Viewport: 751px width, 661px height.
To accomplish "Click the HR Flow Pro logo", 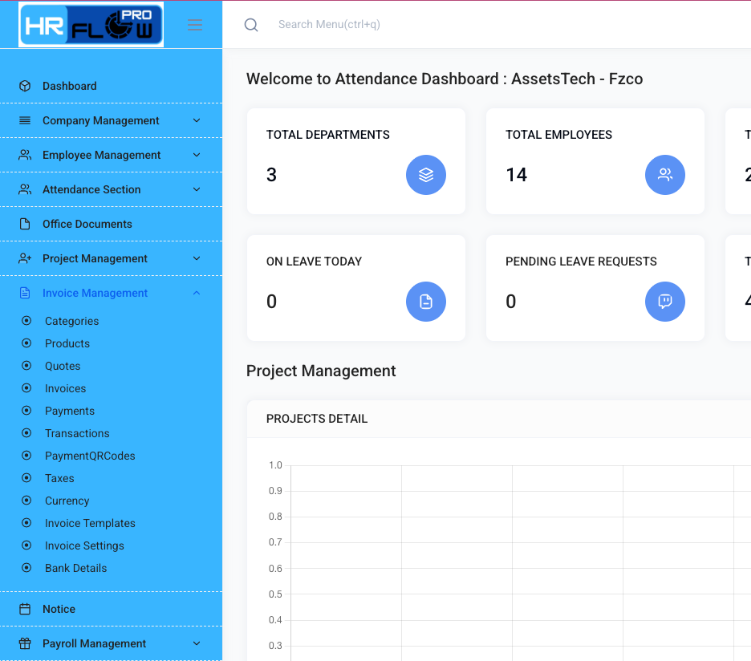I will [x=91, y=25].
